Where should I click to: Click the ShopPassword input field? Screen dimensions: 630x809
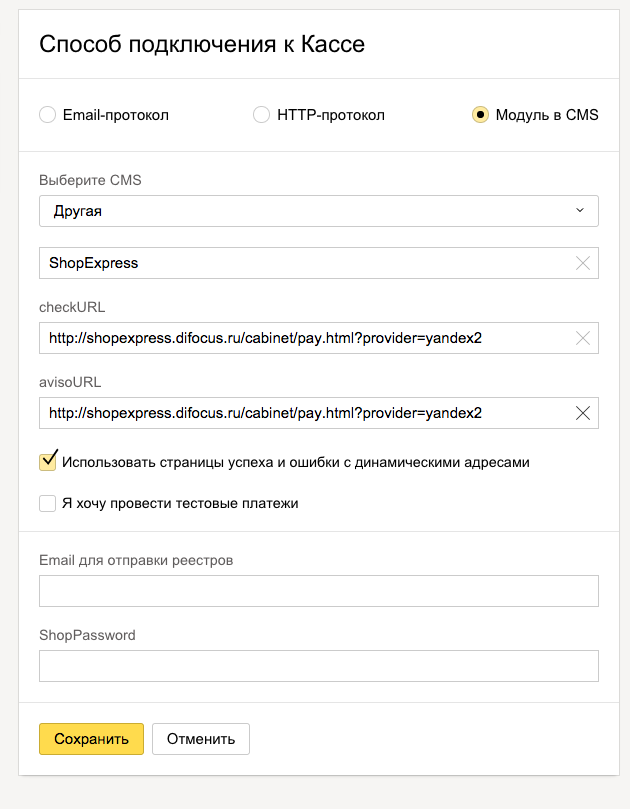click(319, 666)
